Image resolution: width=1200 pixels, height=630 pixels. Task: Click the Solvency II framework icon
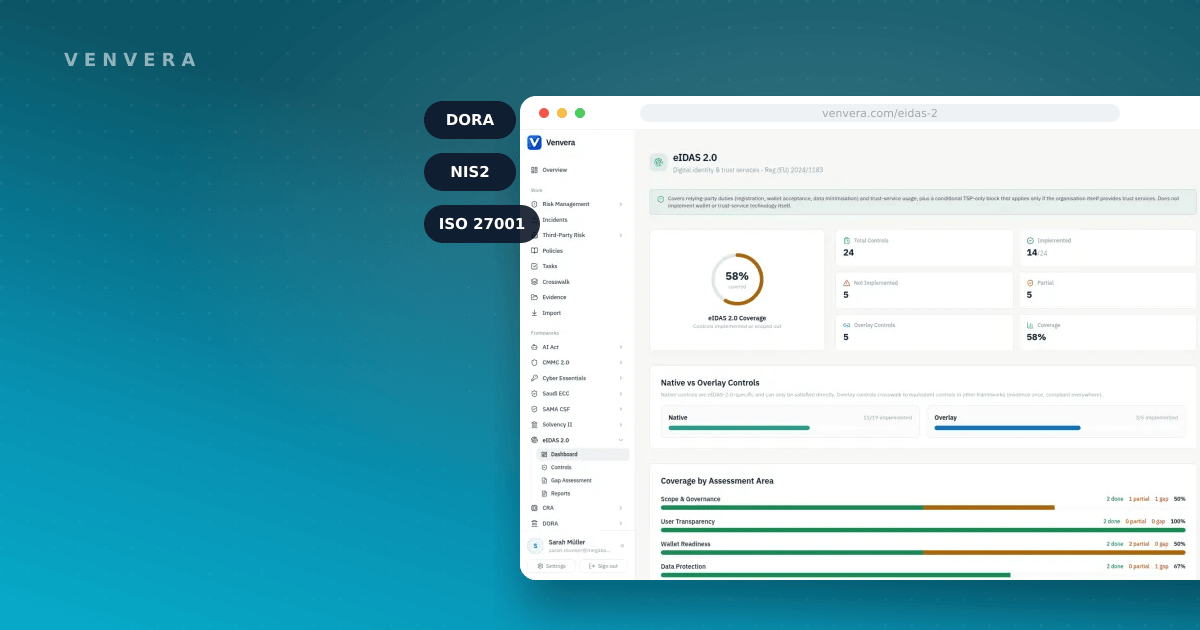click(x=534, y=425)
